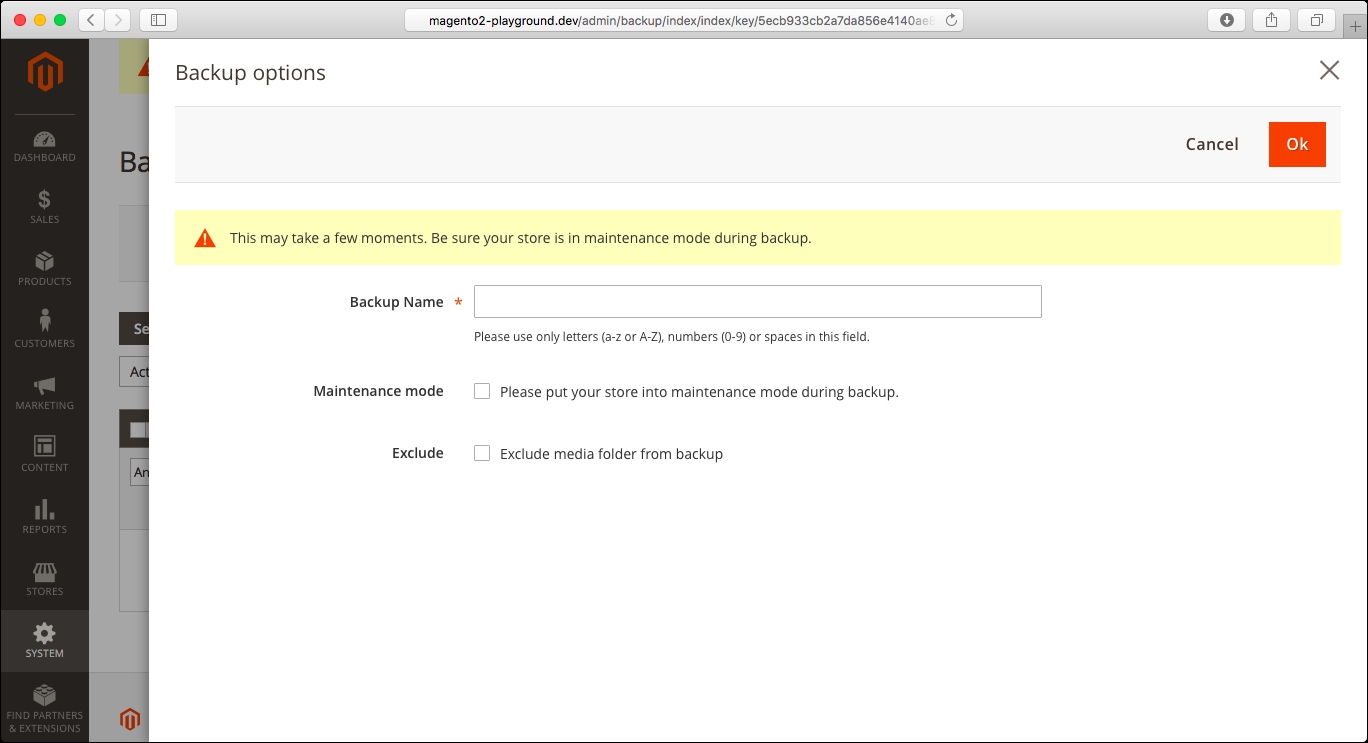
Task: Click Safari forward navigation arrow
Action: (118, 20)
